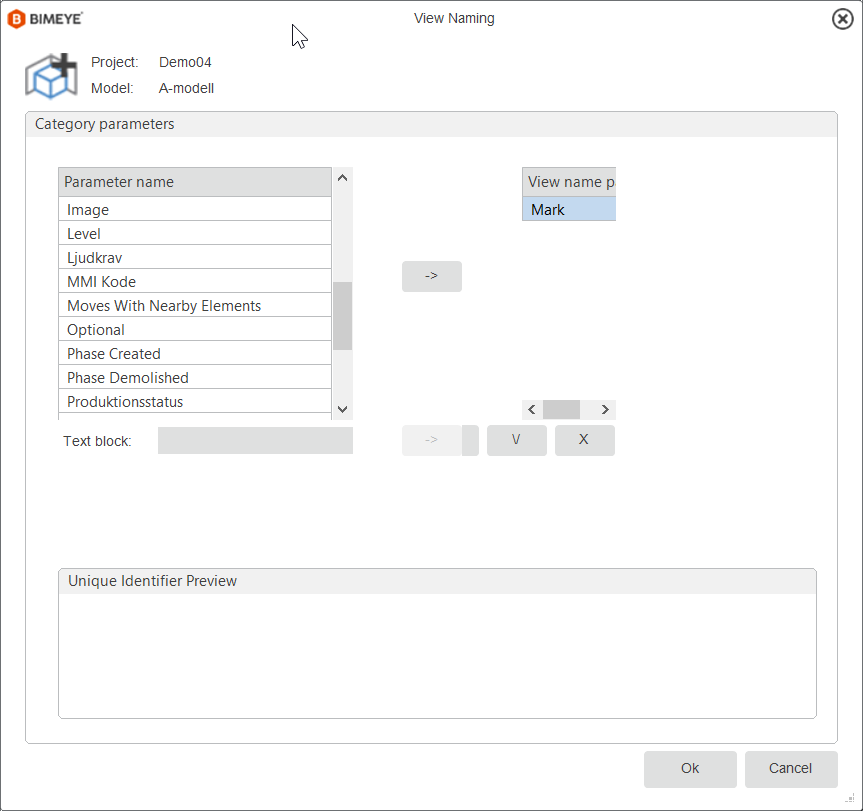Select the Image parameter row

point(195,210)
